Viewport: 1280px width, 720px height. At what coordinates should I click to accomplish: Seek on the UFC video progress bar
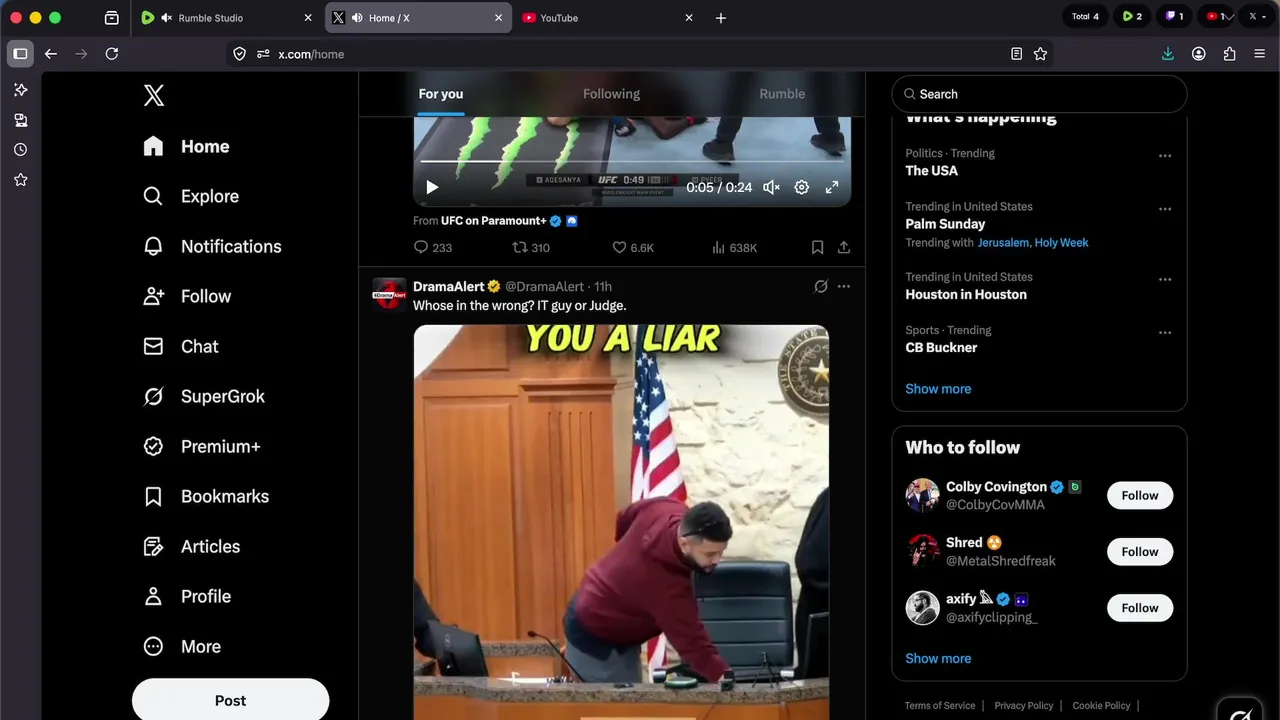coord(633,161)
